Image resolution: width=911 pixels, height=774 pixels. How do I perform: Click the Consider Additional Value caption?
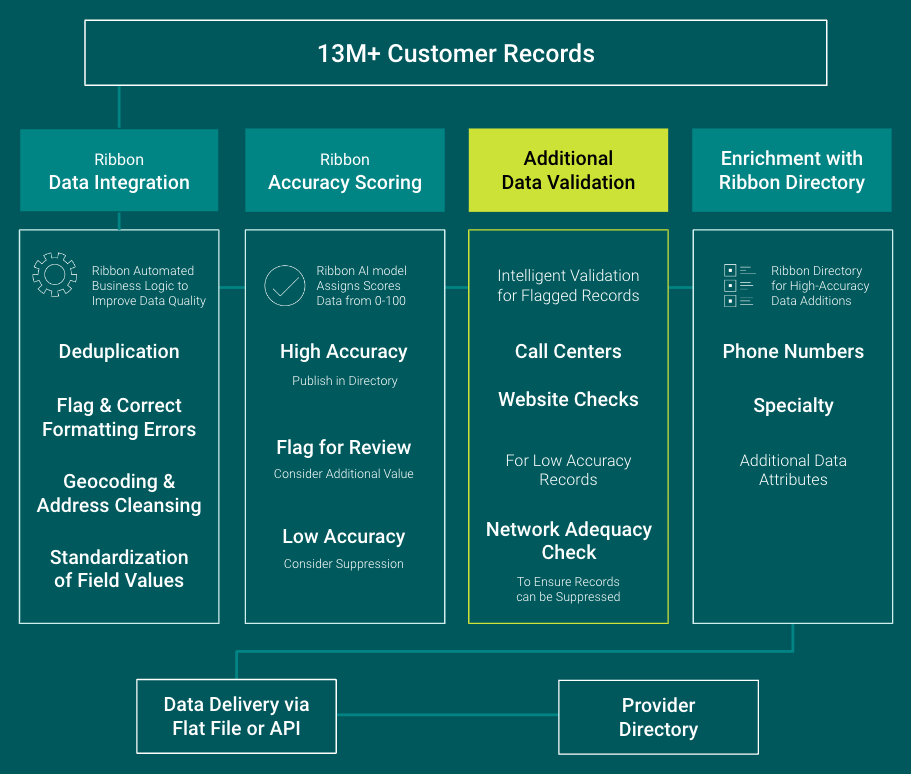344,474
